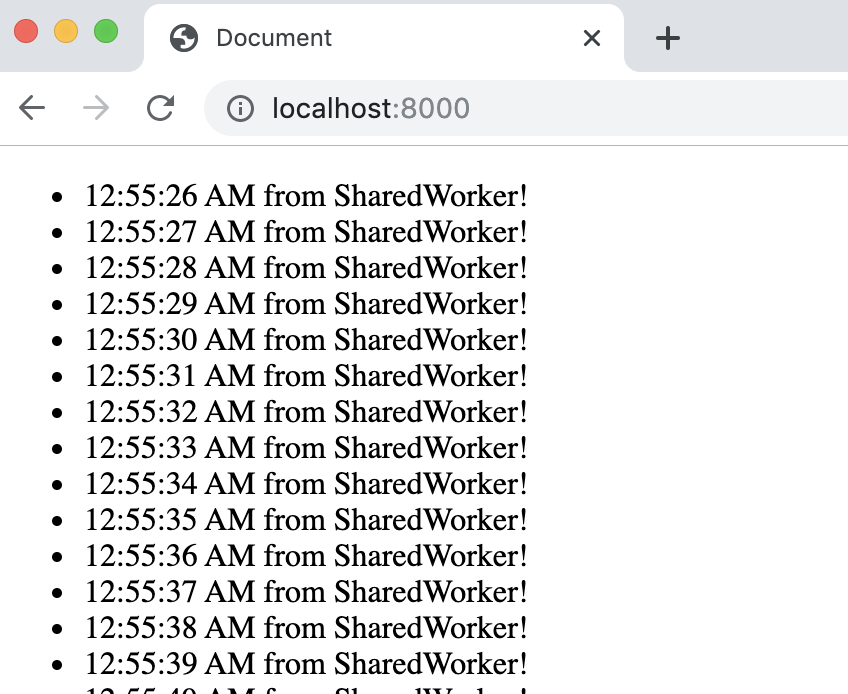Click the forward navigation arrow
Screen dimensions: 848x694
click(x=96, y=108)
